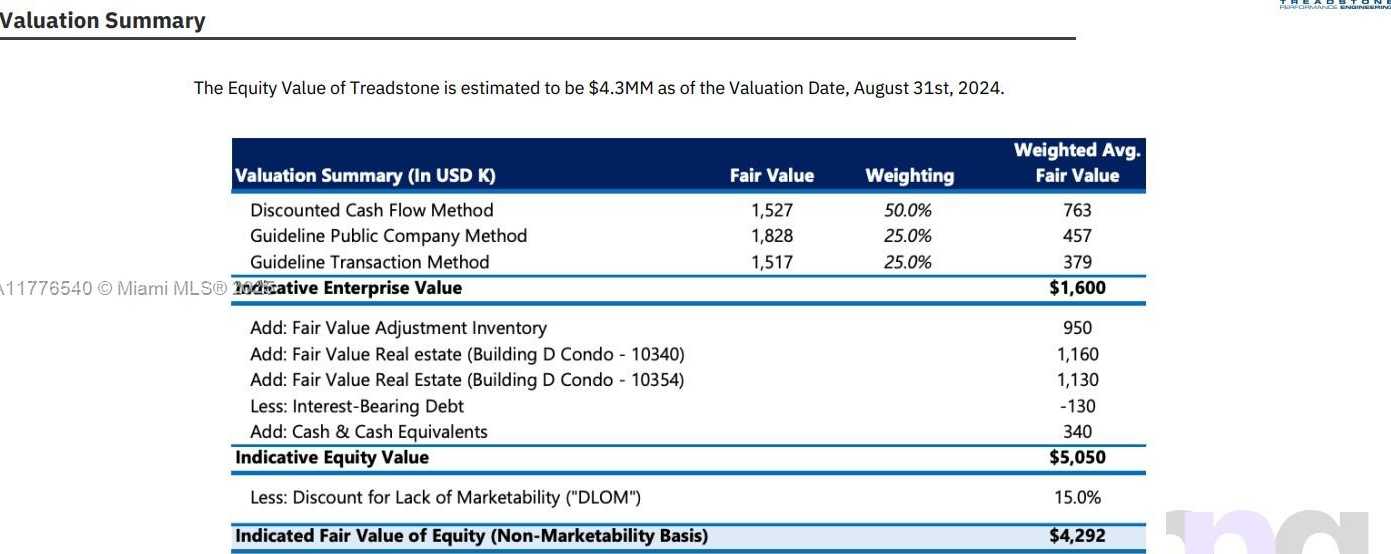This screenshot has width=1391, height=554.
Task: Click the Guideline Transaction Method label
Action: click(x=369, y=262)
